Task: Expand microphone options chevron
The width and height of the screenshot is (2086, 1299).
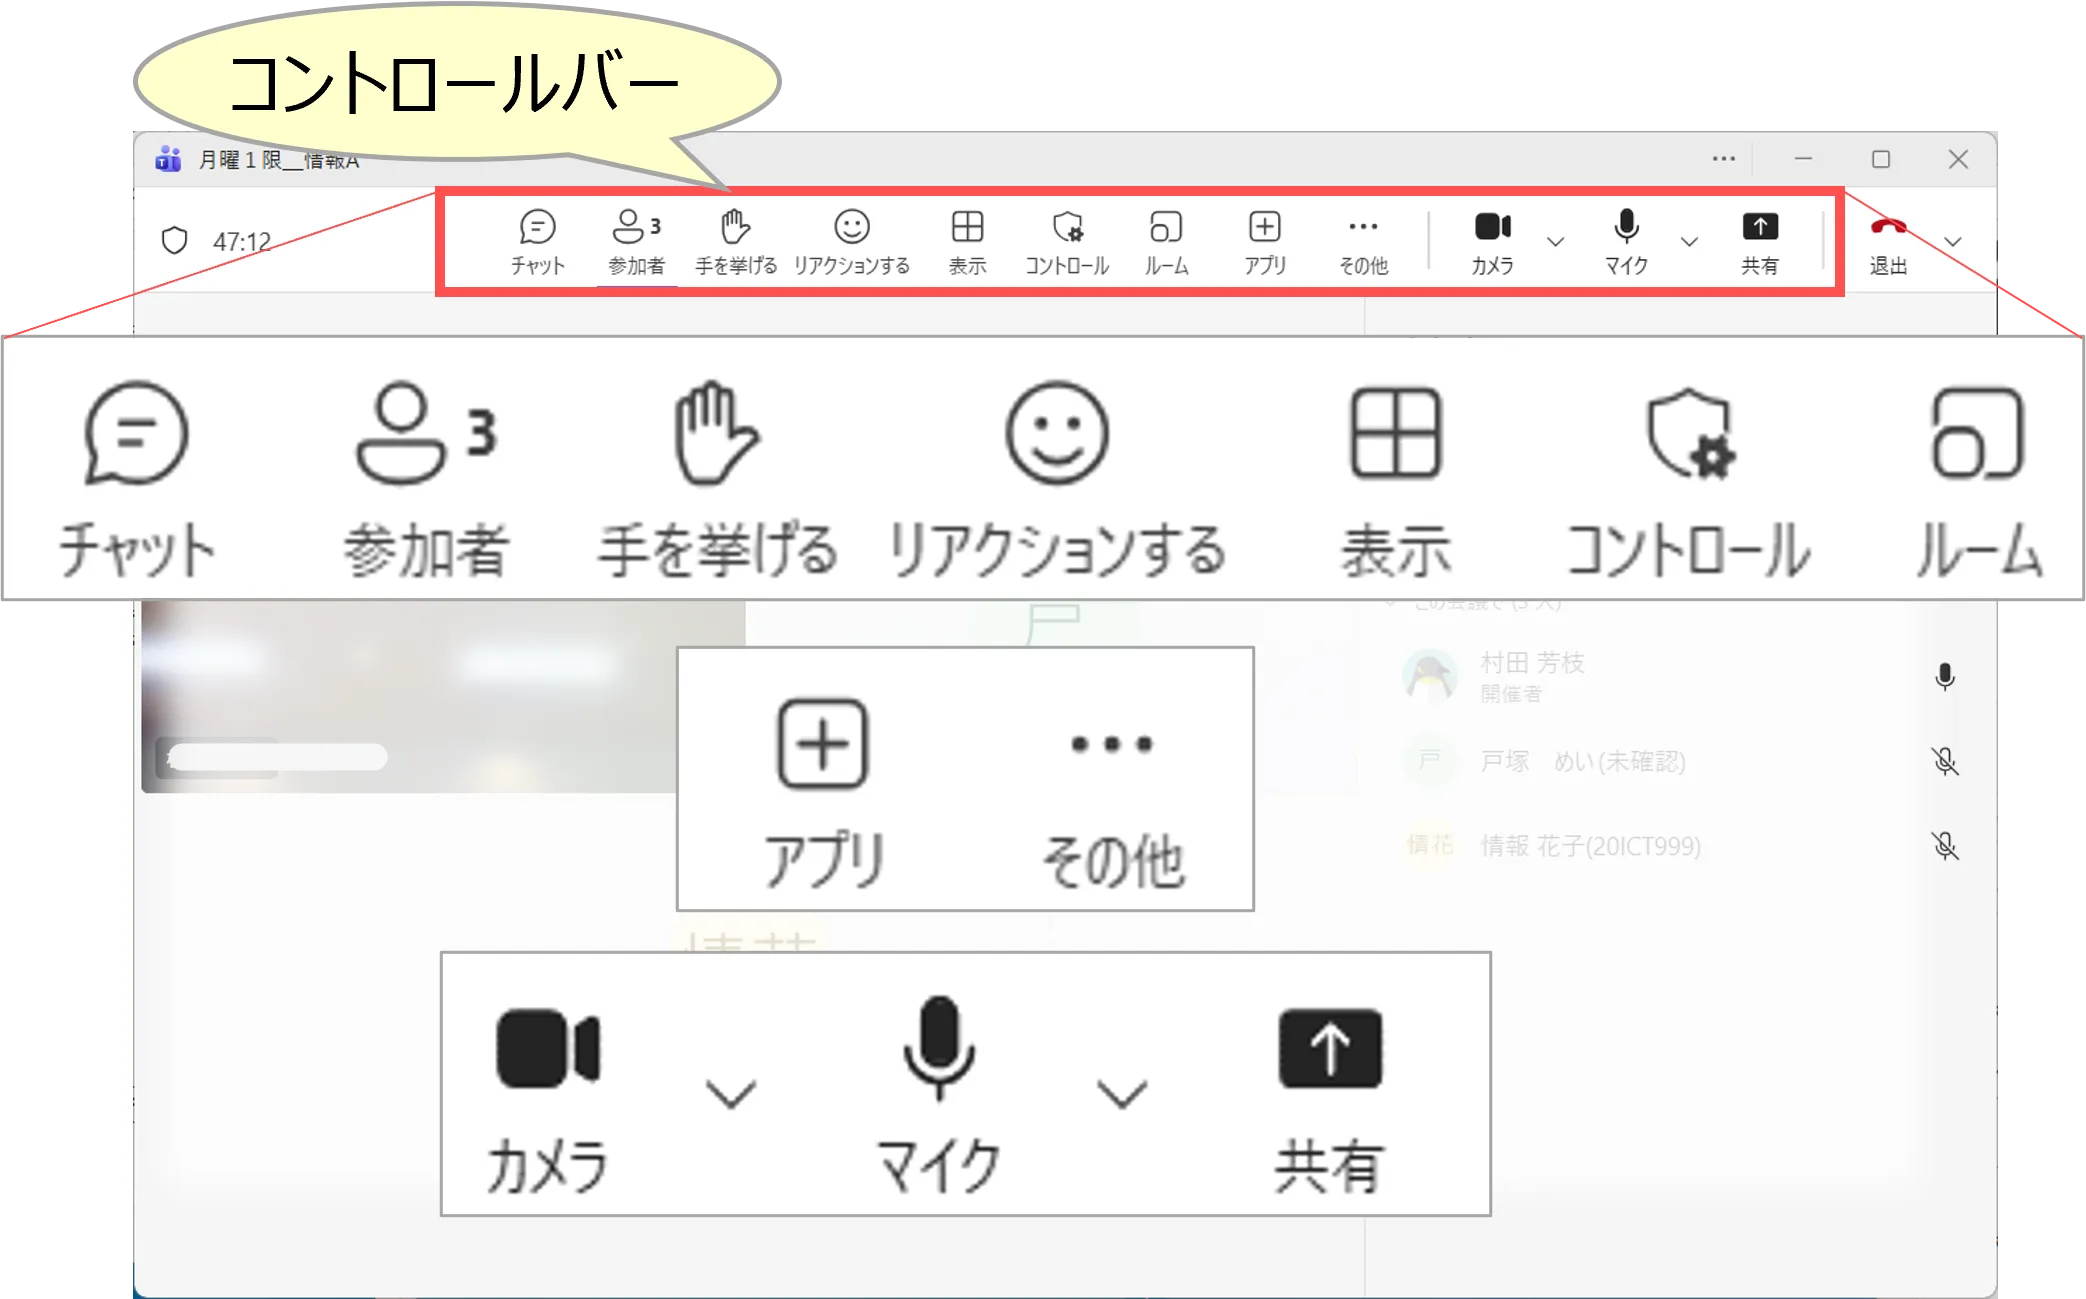Action: point(1689,242)
